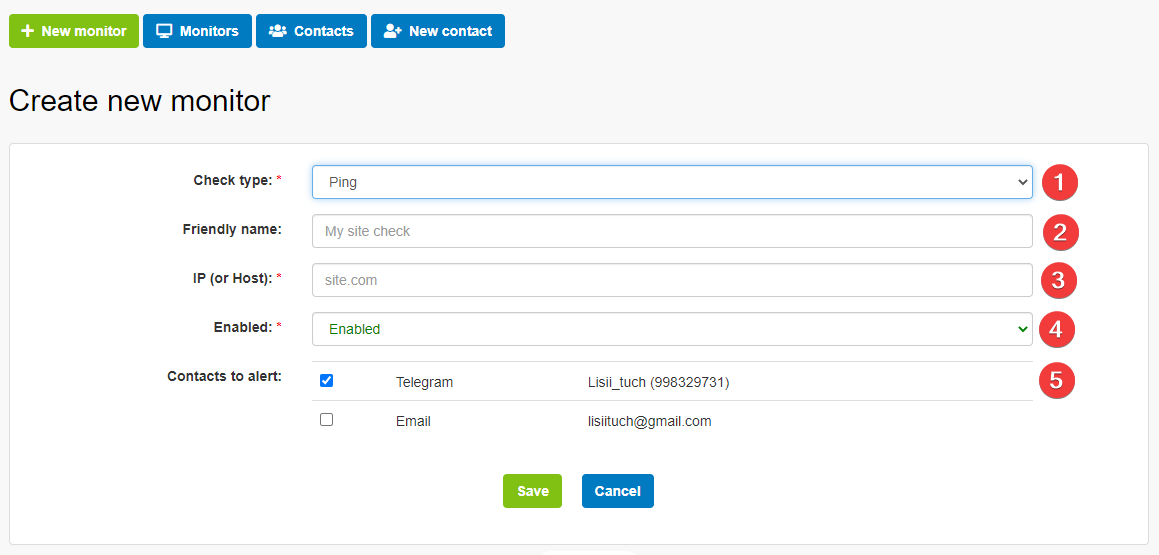
Task: Click into the IP (or Host) field
Action: [x=672, y=280]
